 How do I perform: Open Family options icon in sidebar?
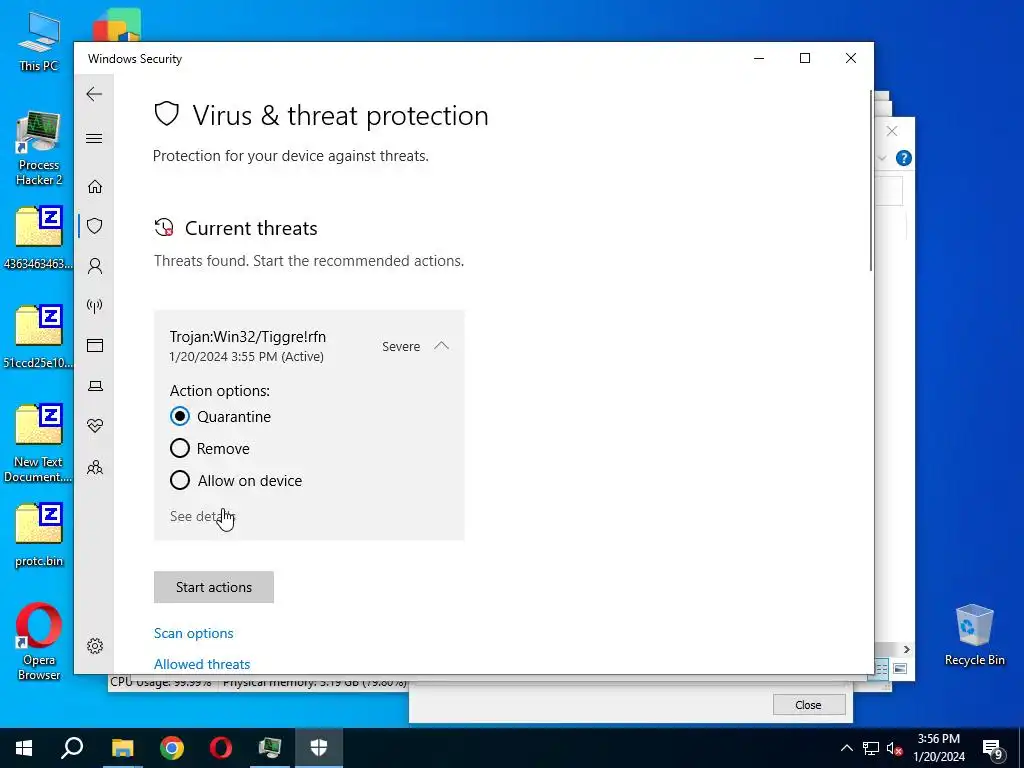pos(95,468)
